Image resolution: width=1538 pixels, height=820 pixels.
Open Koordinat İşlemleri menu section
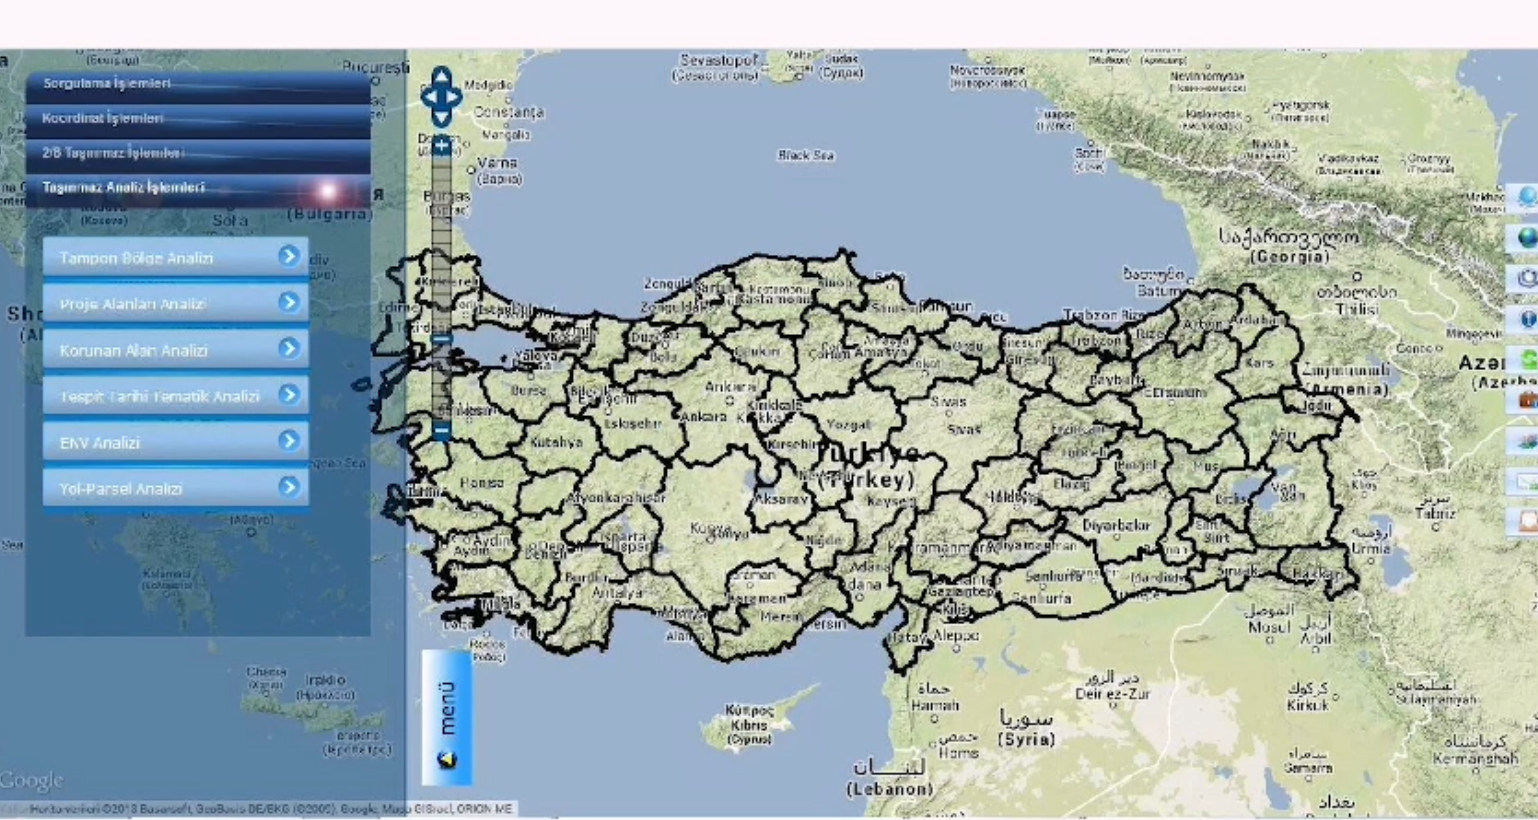point(198,119)
